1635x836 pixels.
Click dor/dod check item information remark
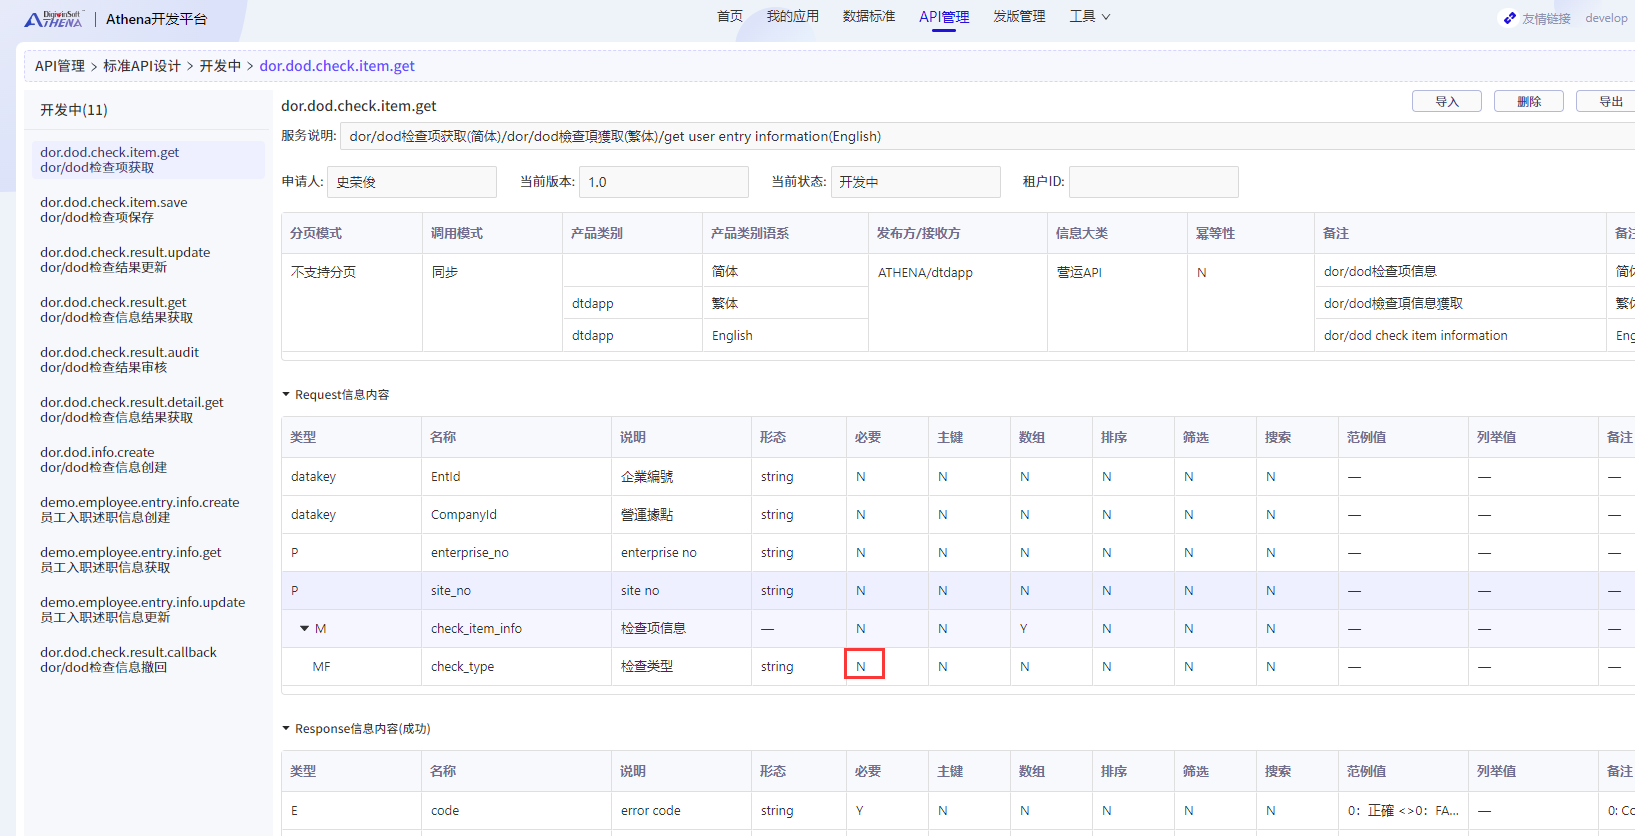tap(1460, 335)
